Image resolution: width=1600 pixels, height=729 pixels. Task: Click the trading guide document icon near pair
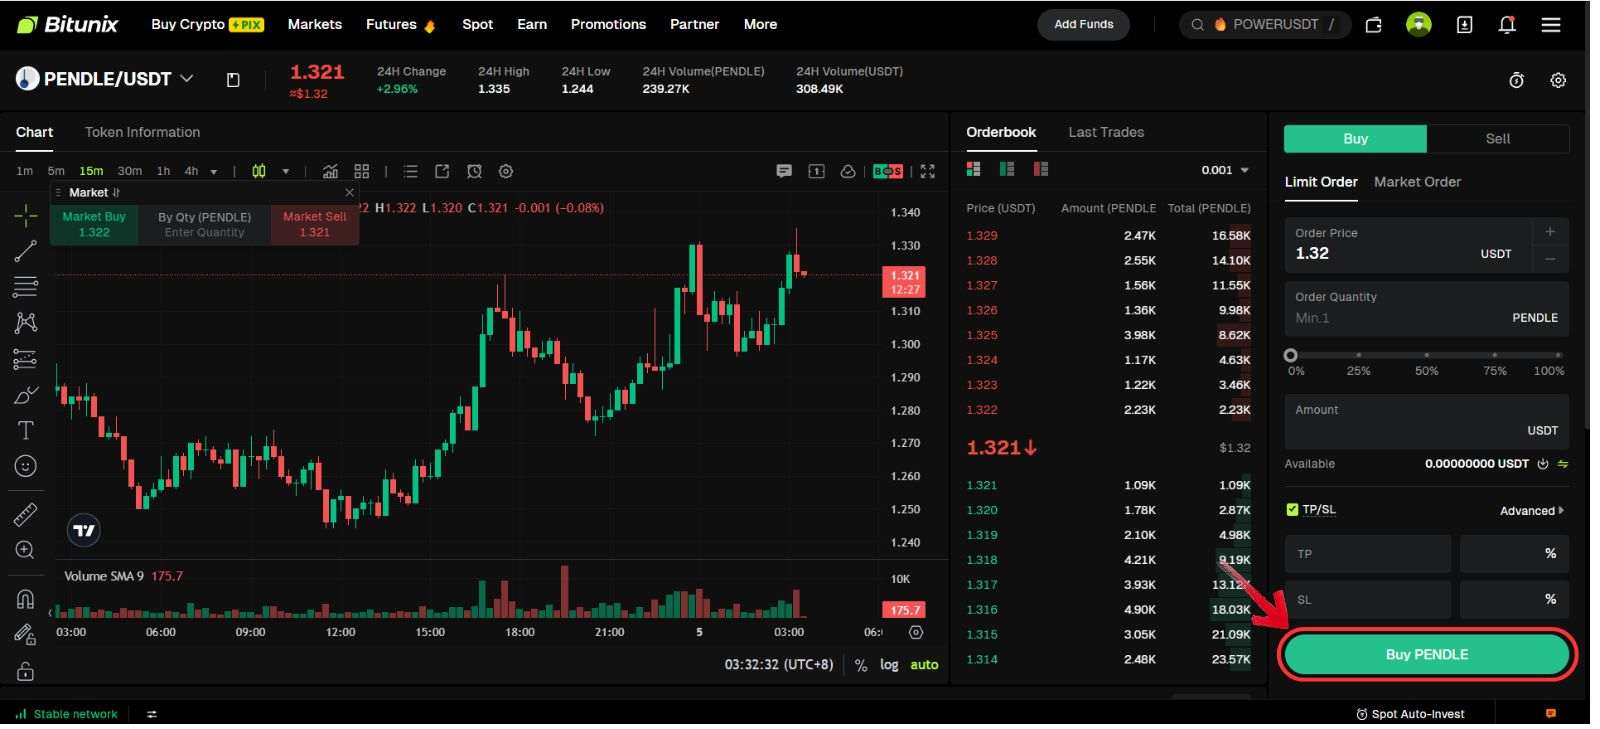pyautogui.click(x=233, y=80)
